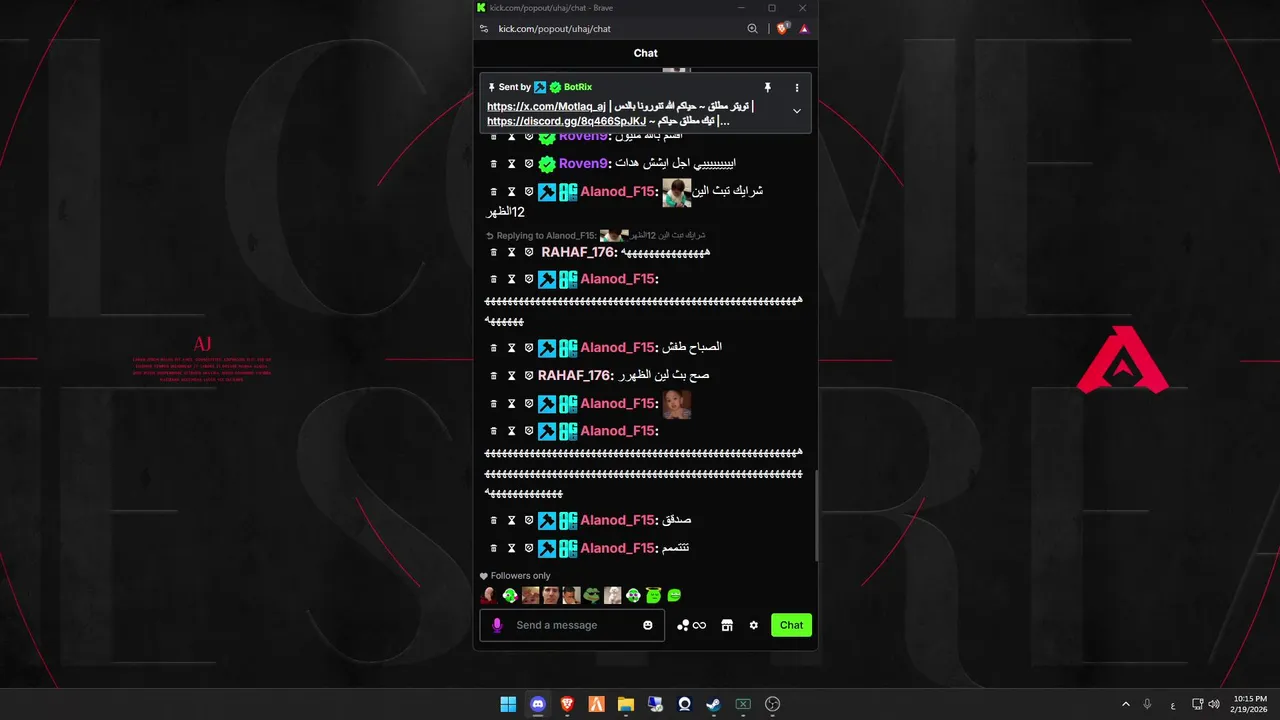Click RAHAF_176 username on 'صح بث لين الظهر'
This screenshot has height=720, width=1280.
(x=574, y=376)
